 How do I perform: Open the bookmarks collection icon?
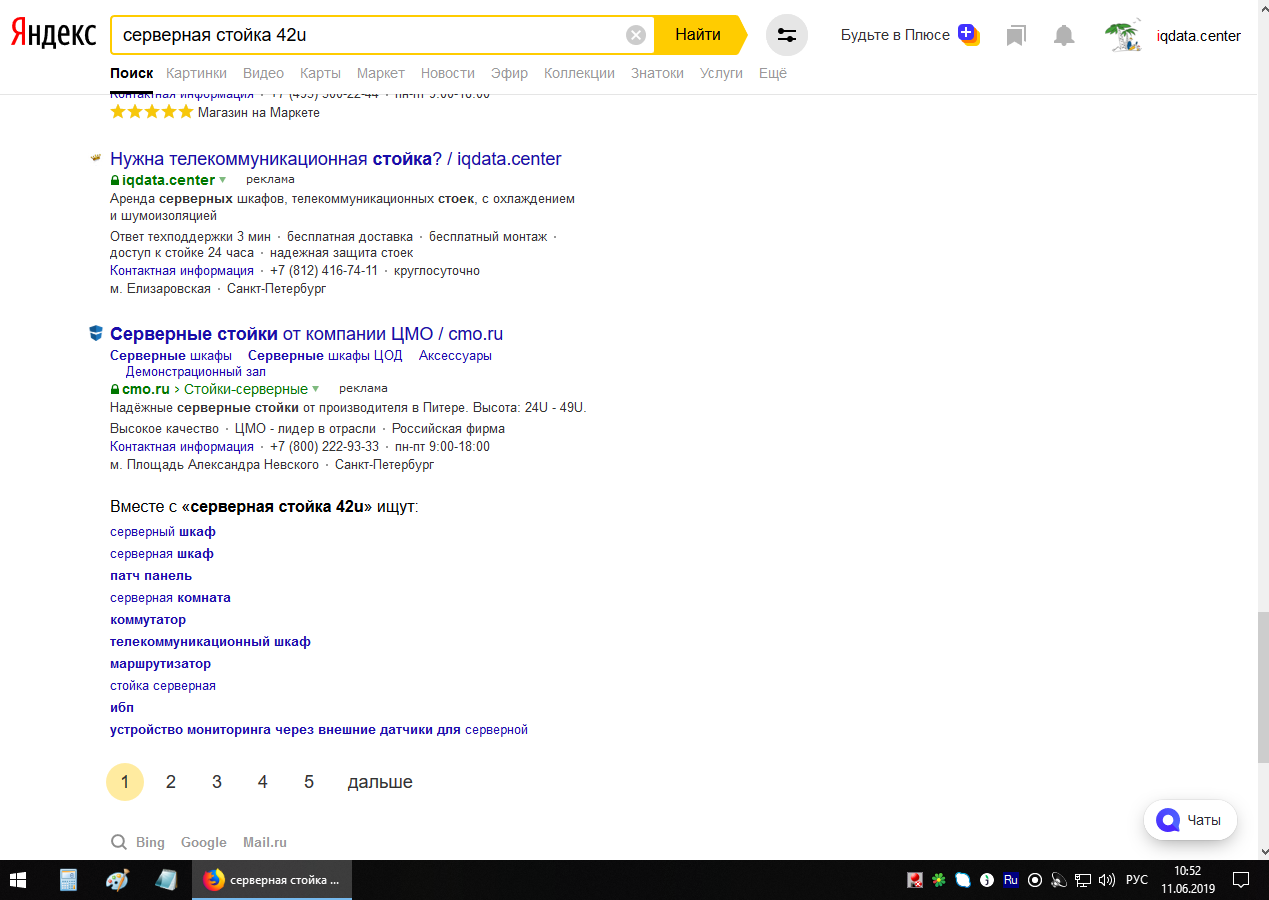pyautogui.click(x=1016, y=36)
